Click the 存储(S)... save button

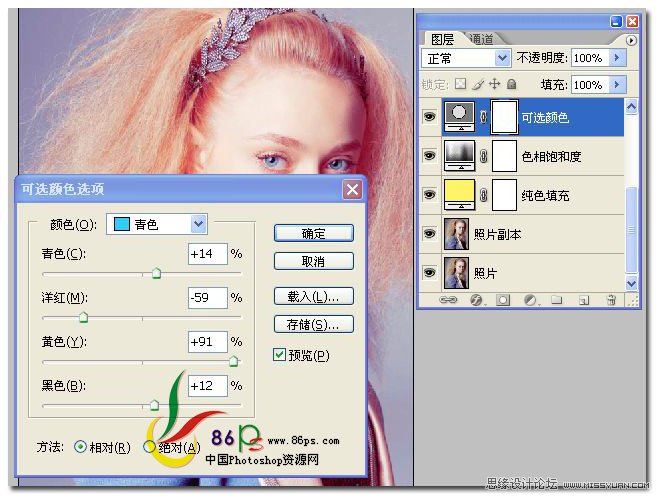click(x=314, y=324)
